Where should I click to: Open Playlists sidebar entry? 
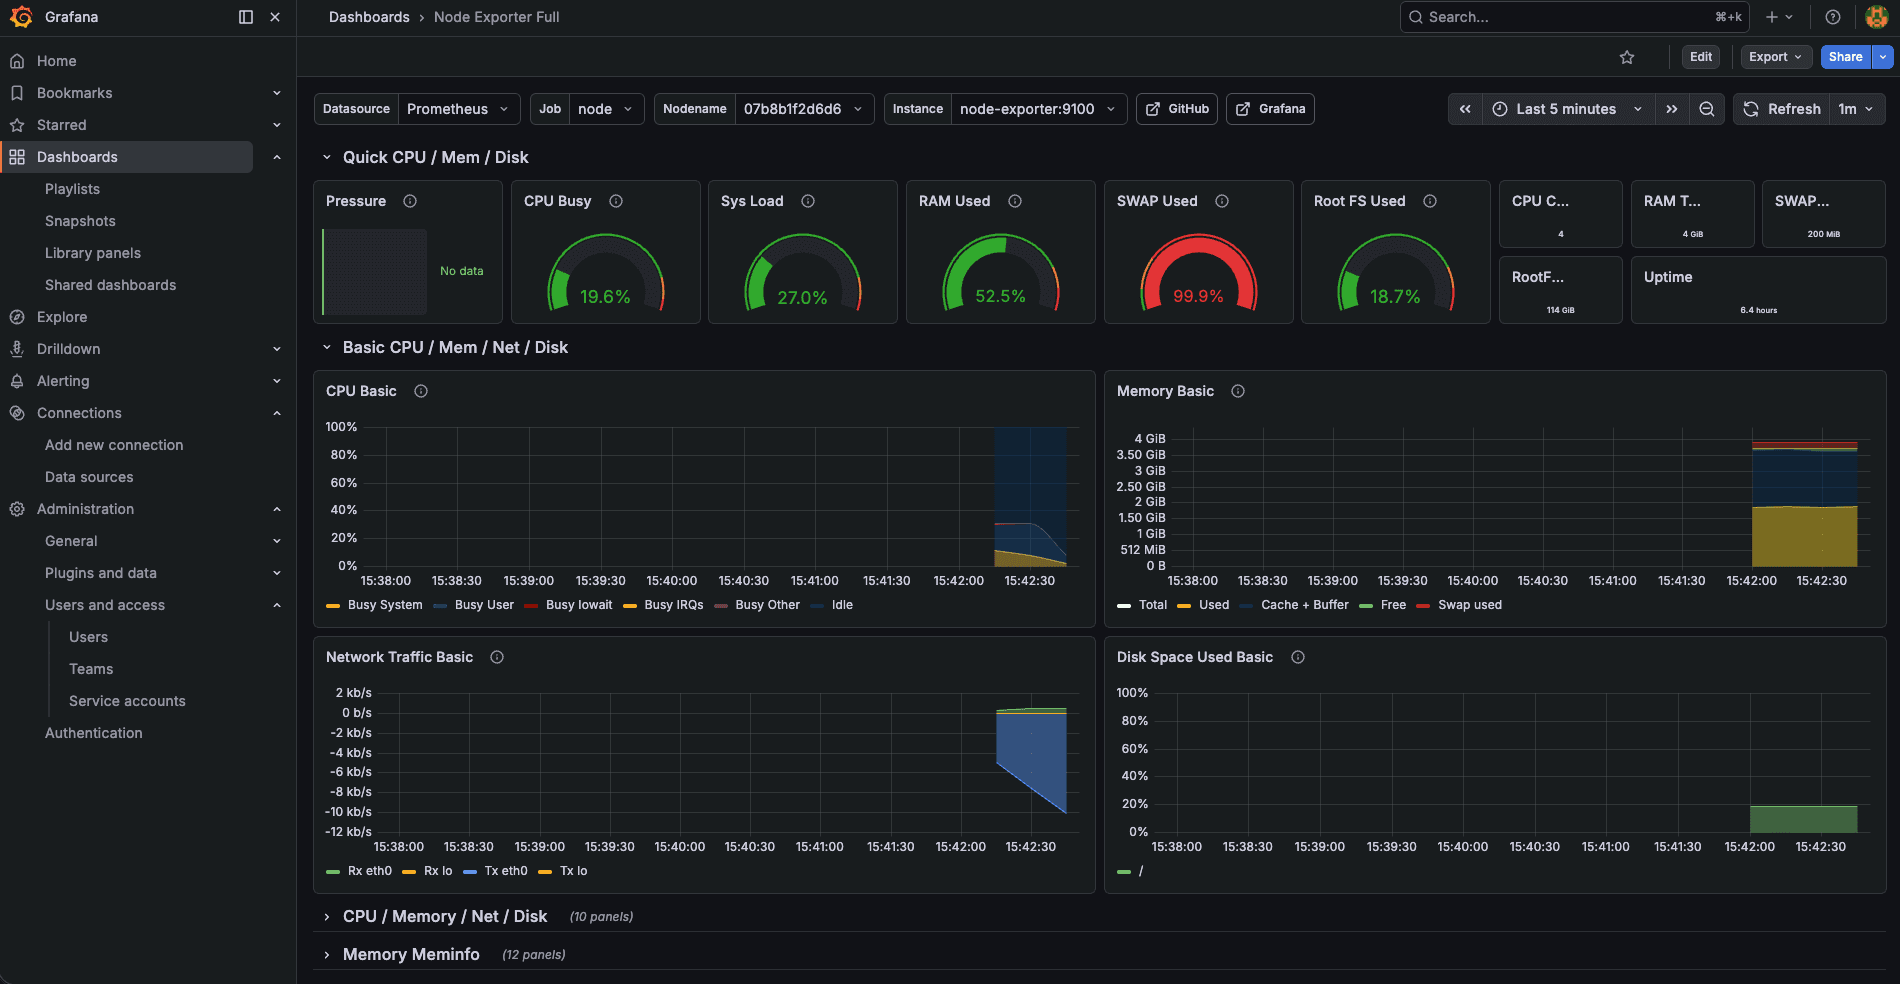pos(72,189)
